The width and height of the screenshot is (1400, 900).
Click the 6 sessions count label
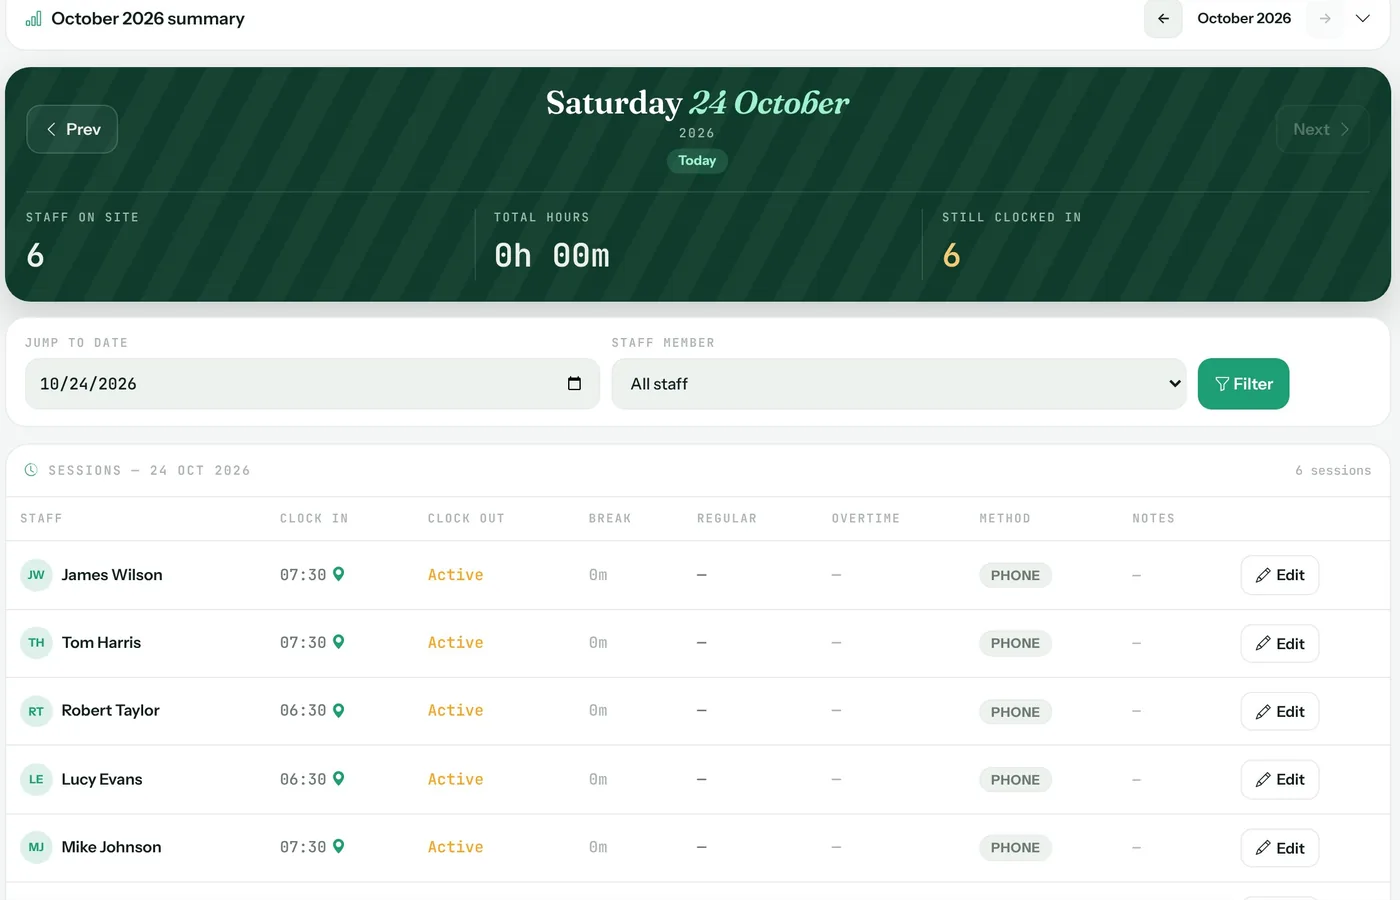pos(1333,470)
